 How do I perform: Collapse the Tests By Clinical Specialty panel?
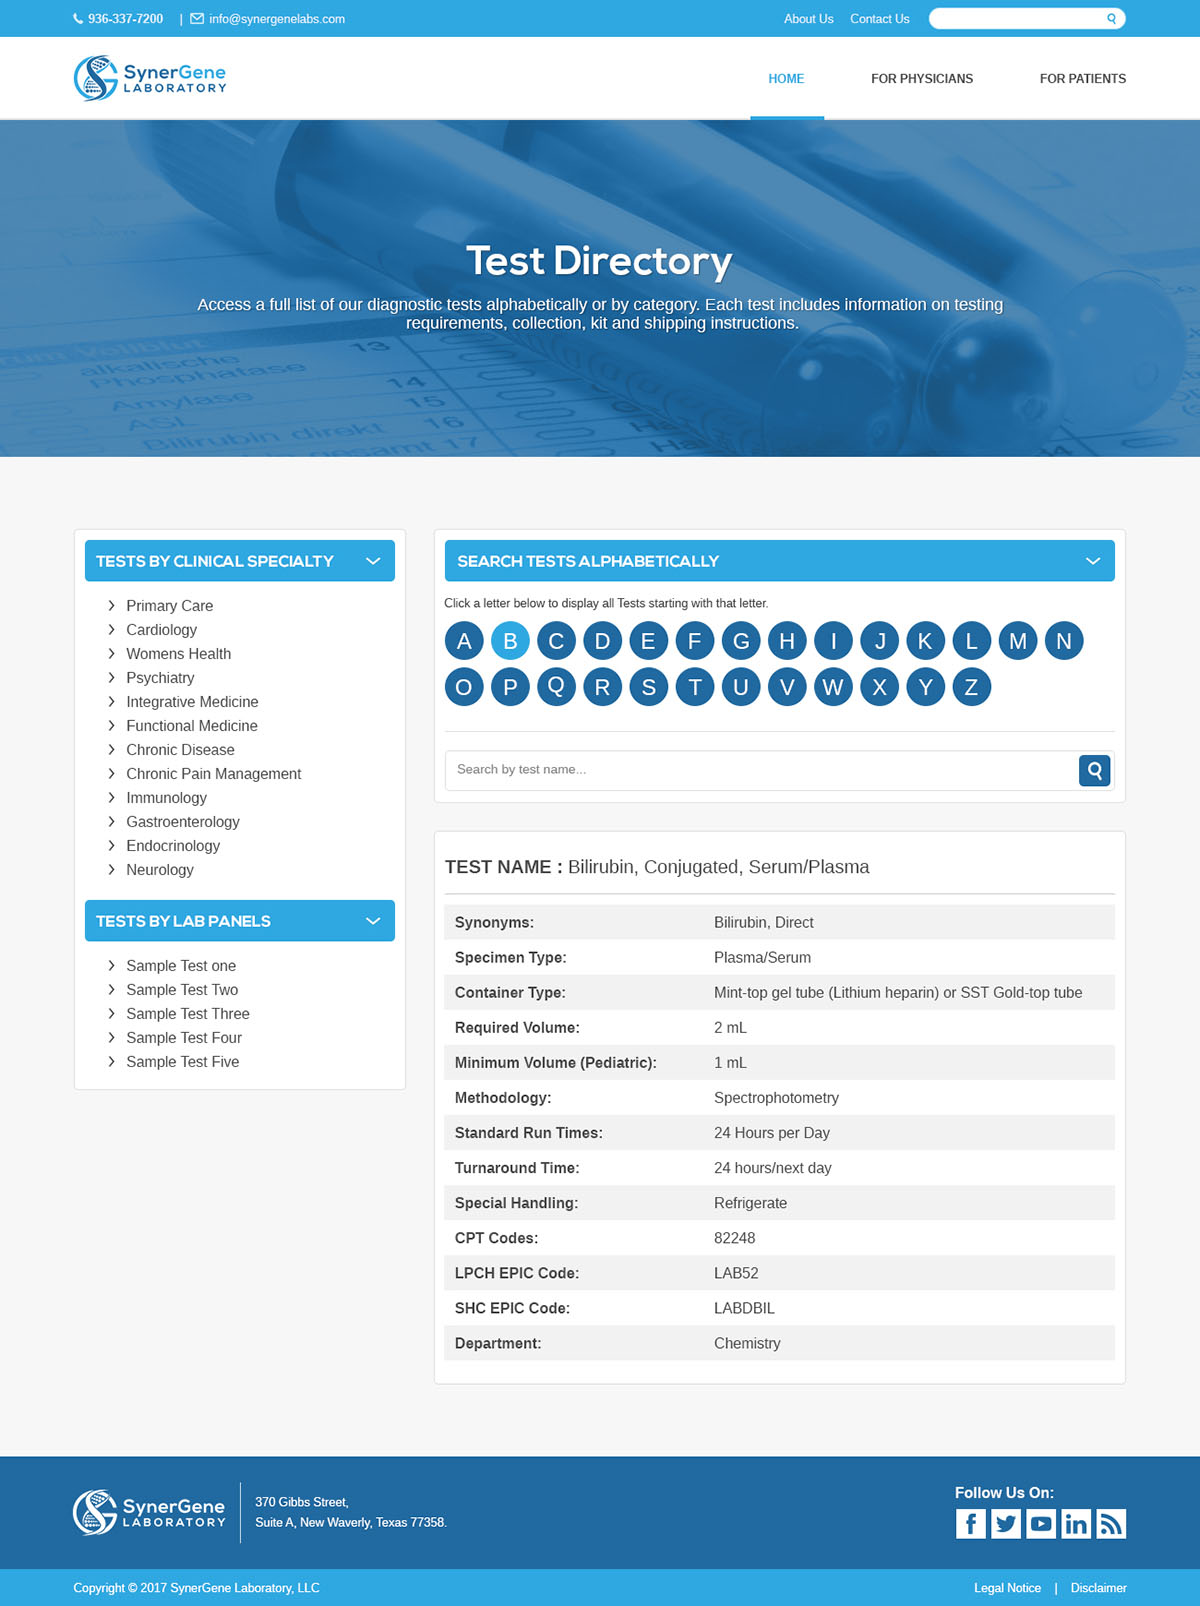(373, 561)
